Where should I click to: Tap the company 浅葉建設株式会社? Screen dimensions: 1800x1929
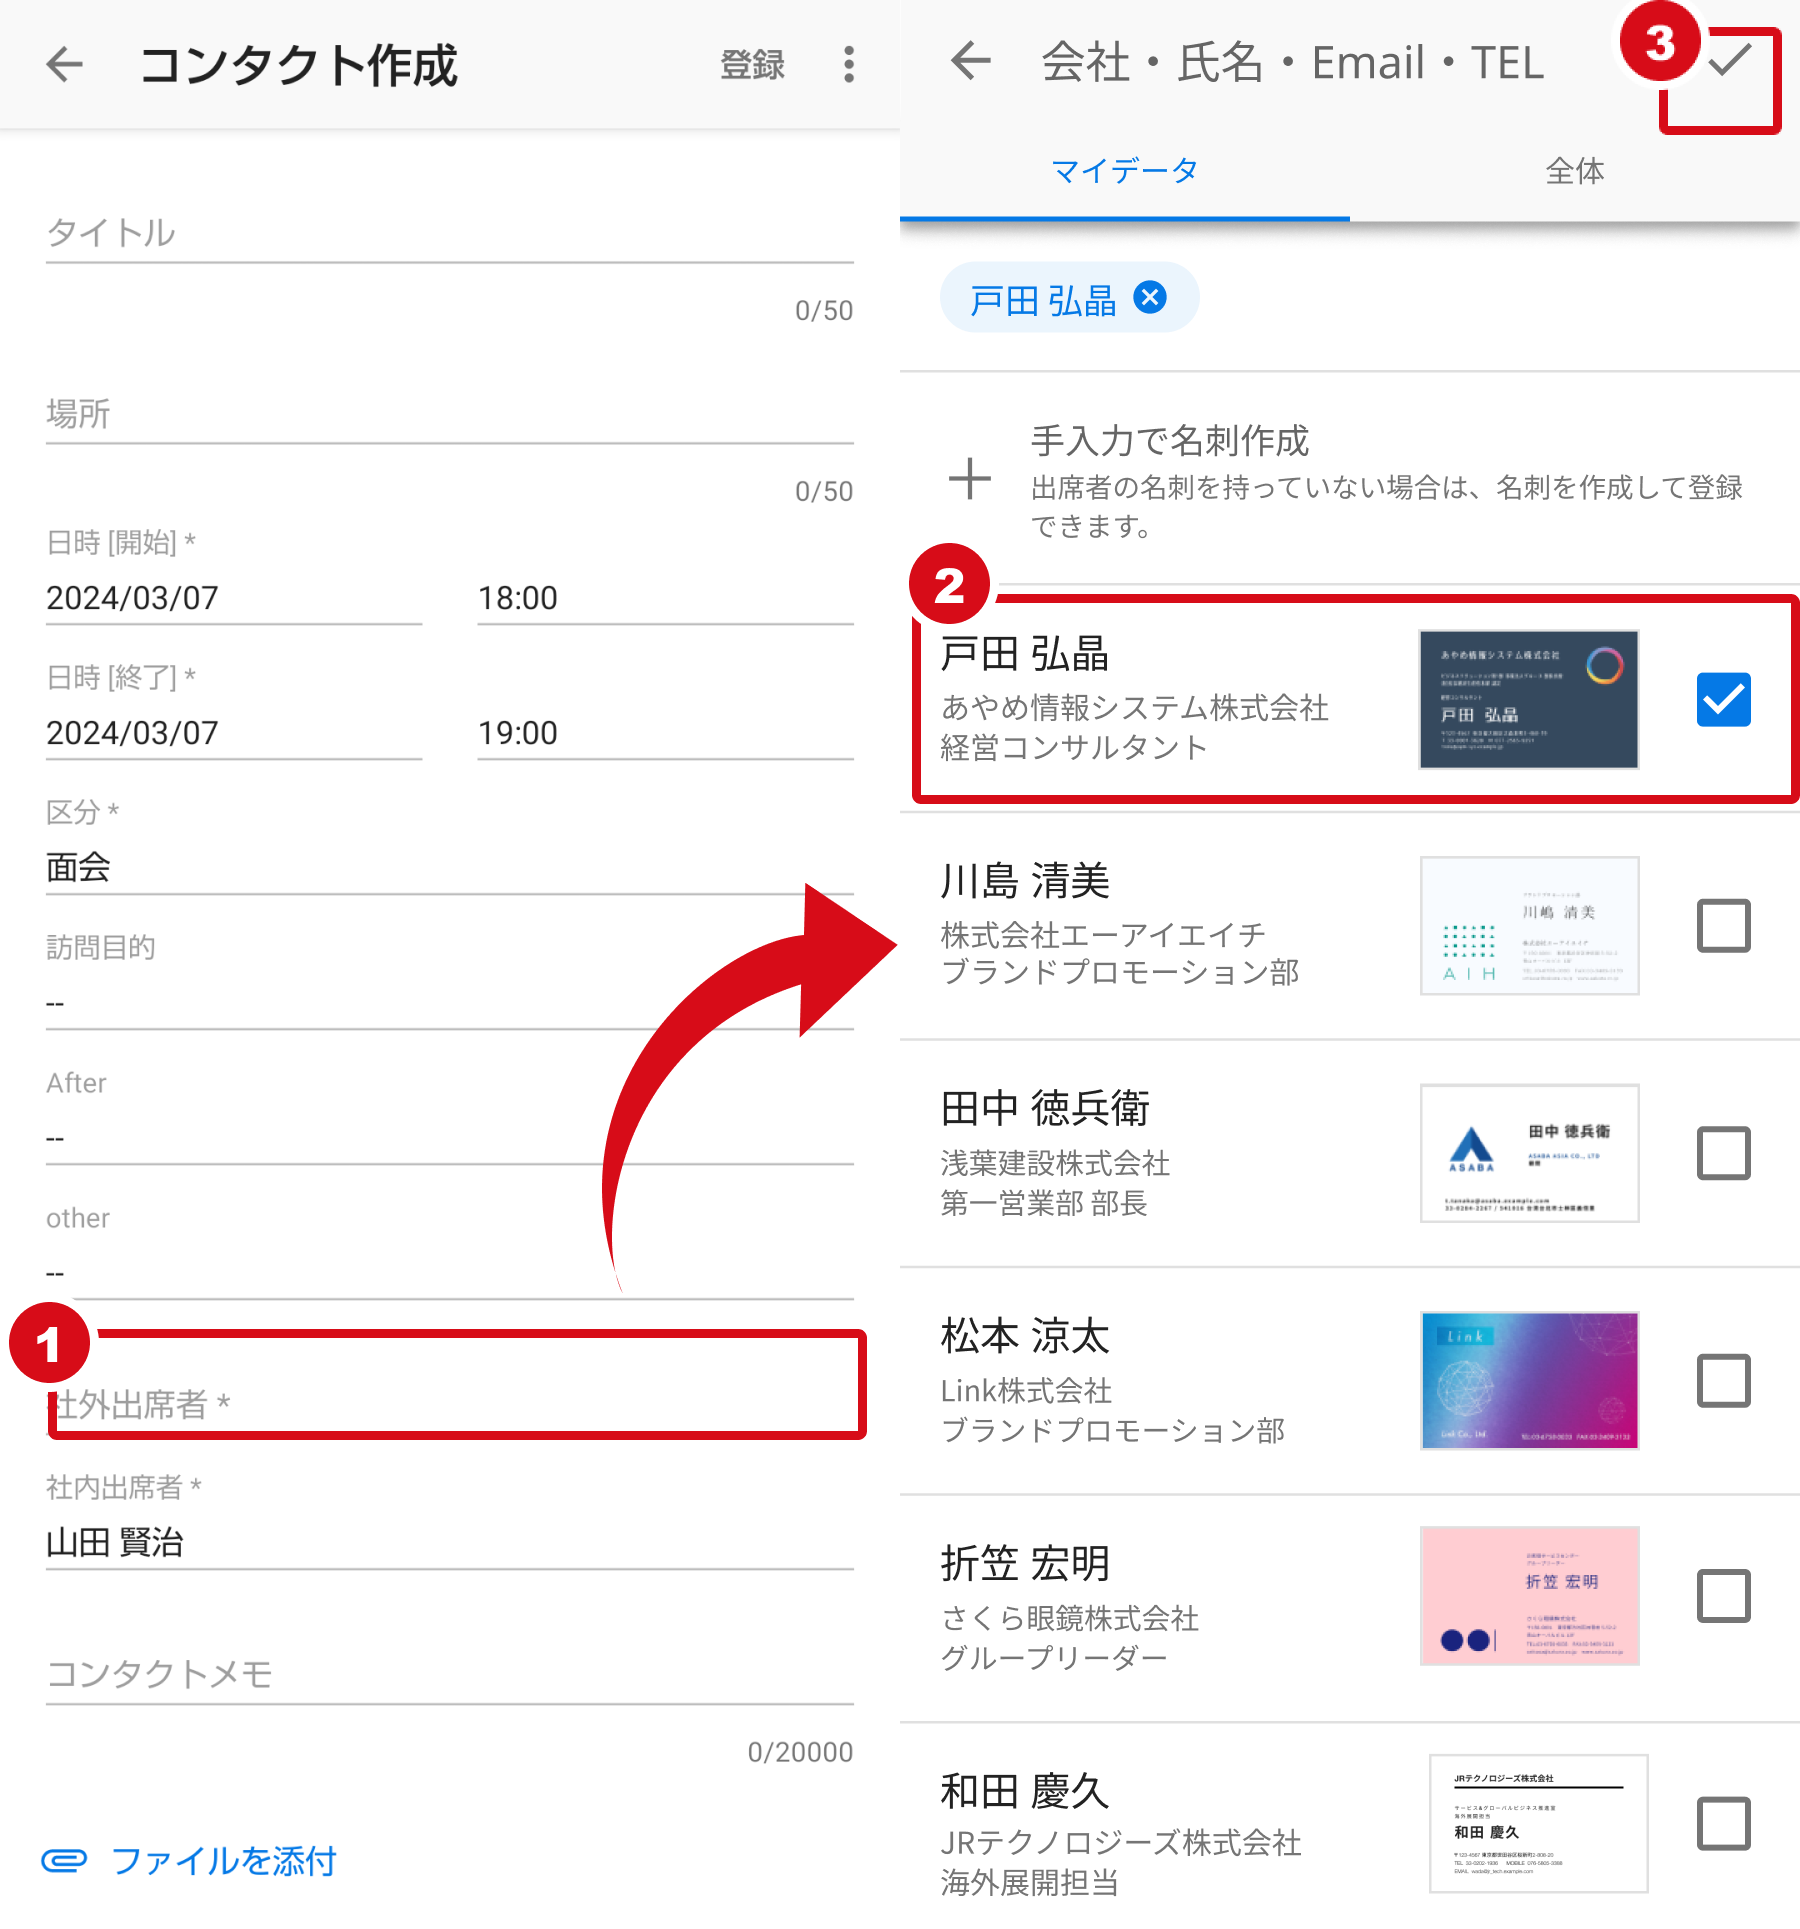pos(1055,1163)
